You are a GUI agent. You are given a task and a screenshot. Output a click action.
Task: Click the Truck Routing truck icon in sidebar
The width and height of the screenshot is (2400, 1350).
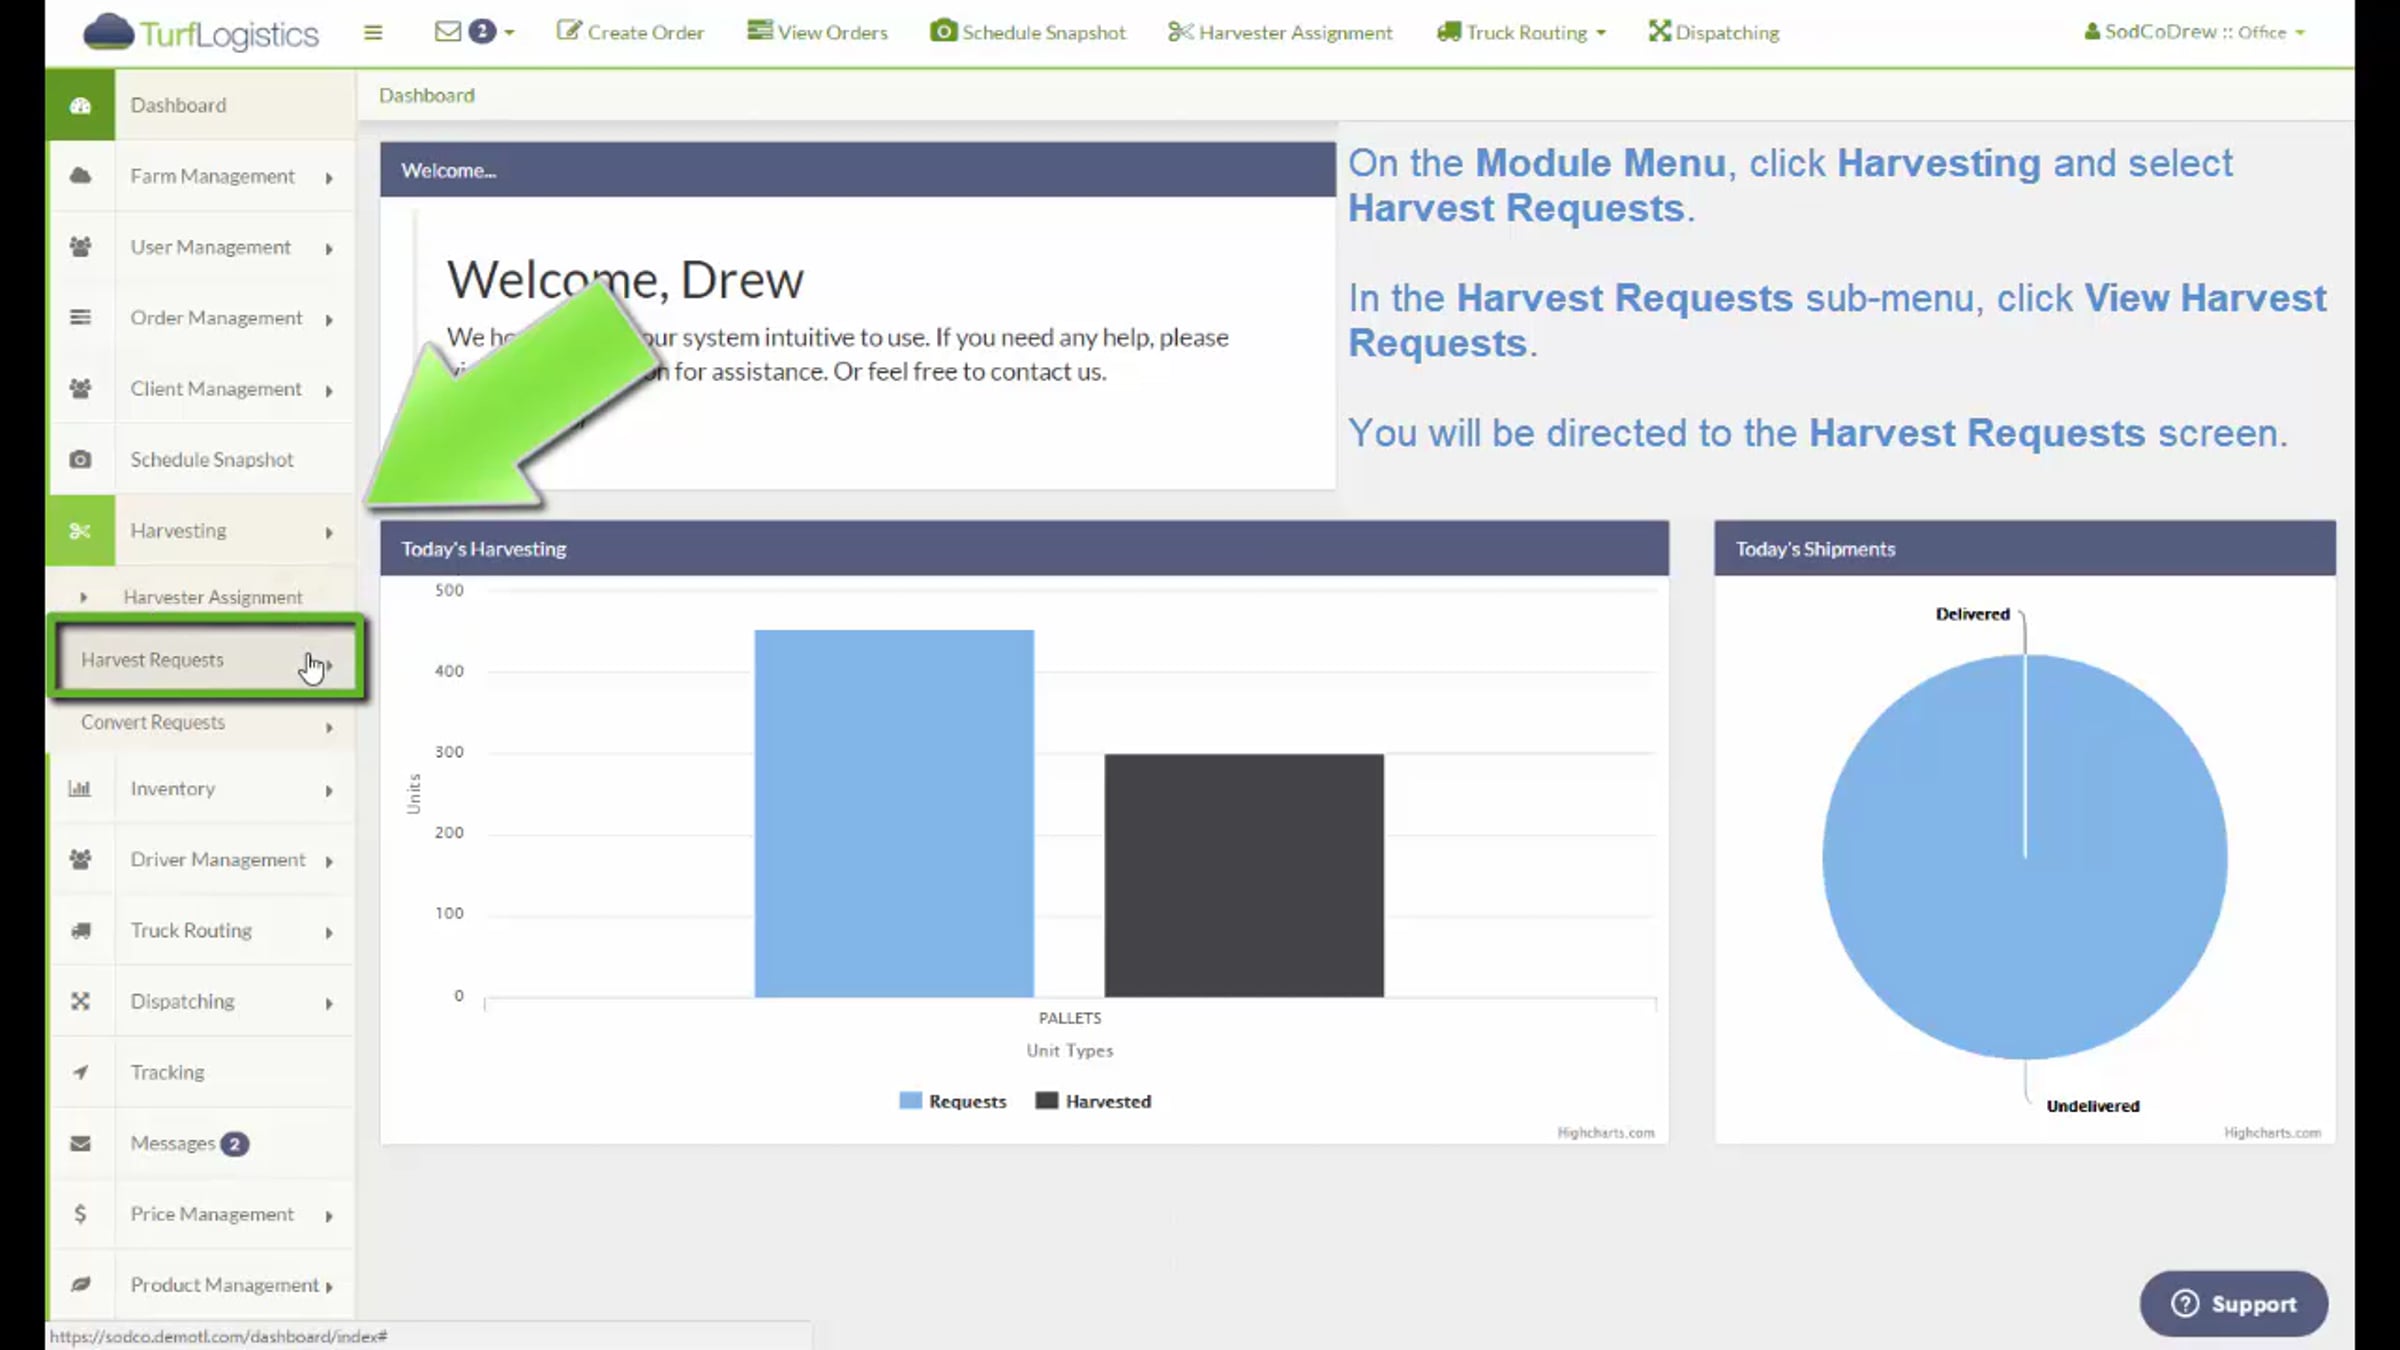click(80, 931)
